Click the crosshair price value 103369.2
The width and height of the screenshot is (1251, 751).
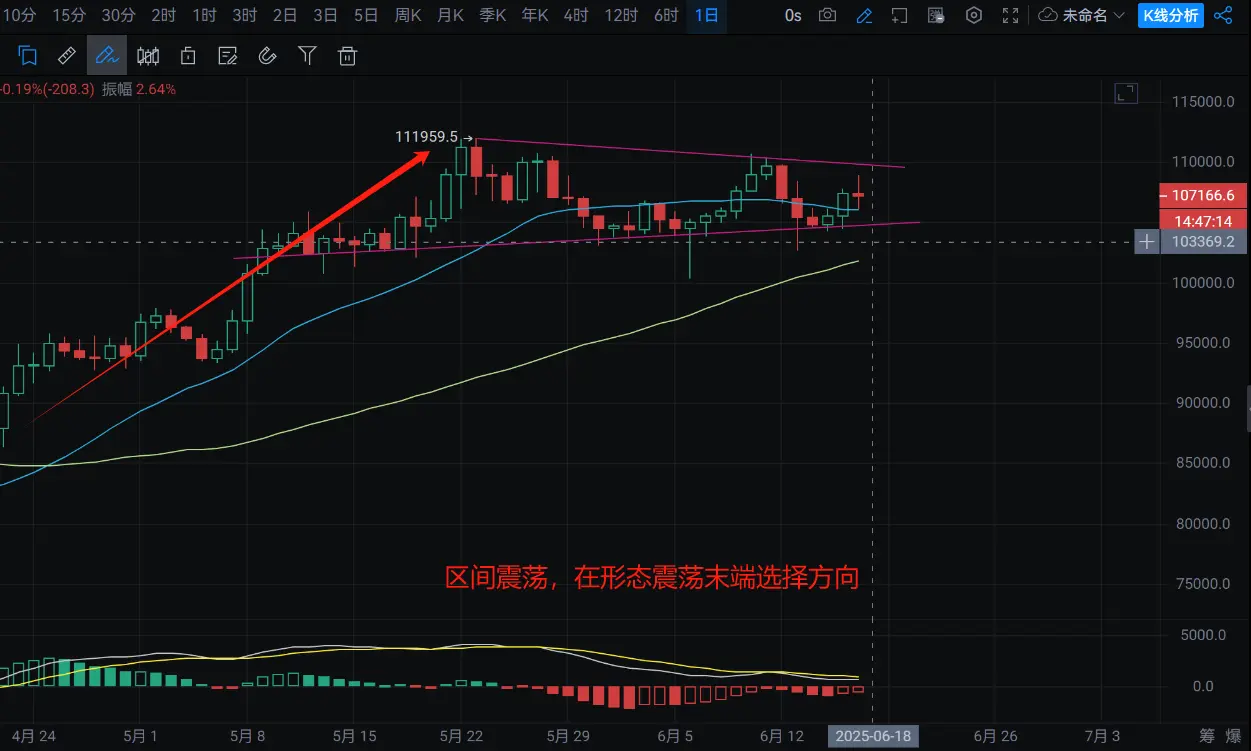tap(1204, 242)
